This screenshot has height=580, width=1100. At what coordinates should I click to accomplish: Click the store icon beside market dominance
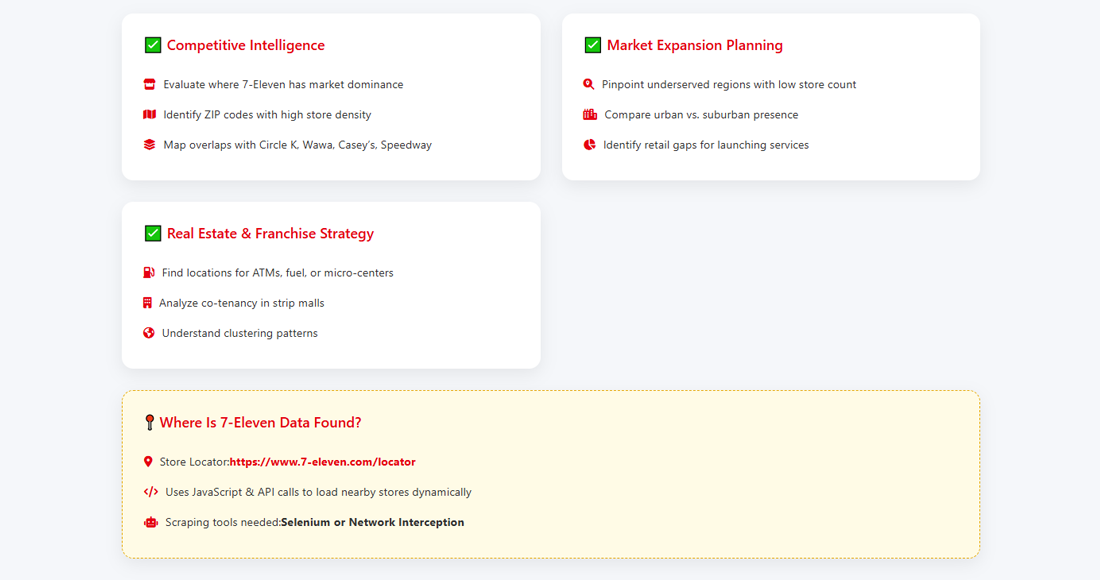pyautogui.click(x=150, y=85)
